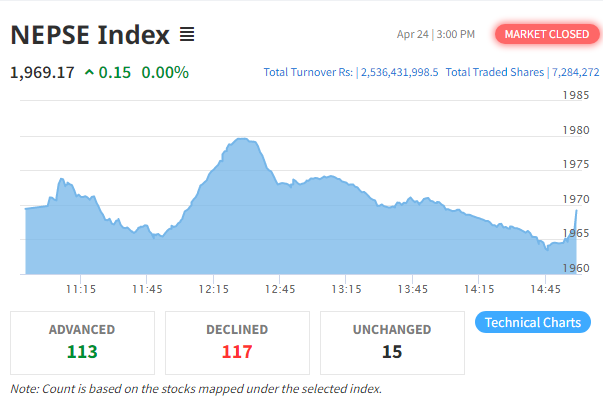603x416 pixels.
Task: Click the Total Turnover Rs value
Action: pyautogui.click(x=399, y=72)
